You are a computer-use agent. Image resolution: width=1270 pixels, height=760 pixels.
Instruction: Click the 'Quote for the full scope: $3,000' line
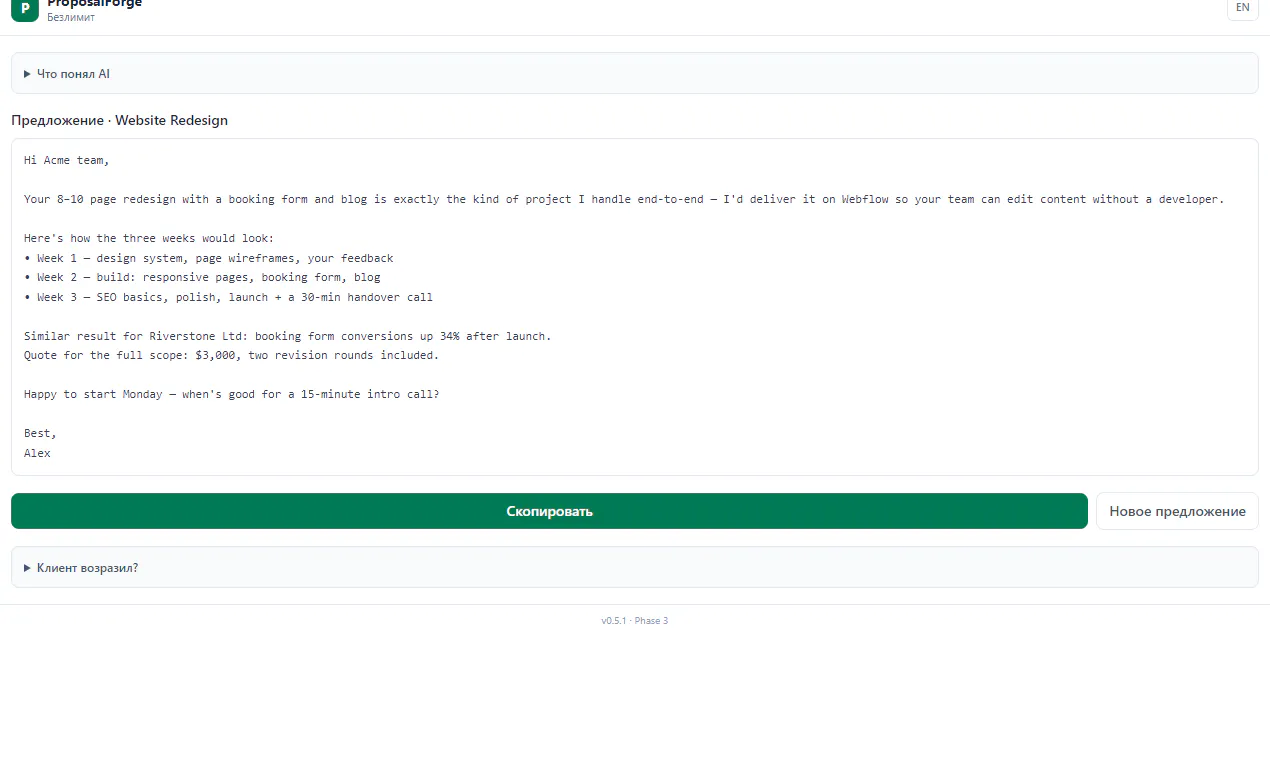[232, 355]
